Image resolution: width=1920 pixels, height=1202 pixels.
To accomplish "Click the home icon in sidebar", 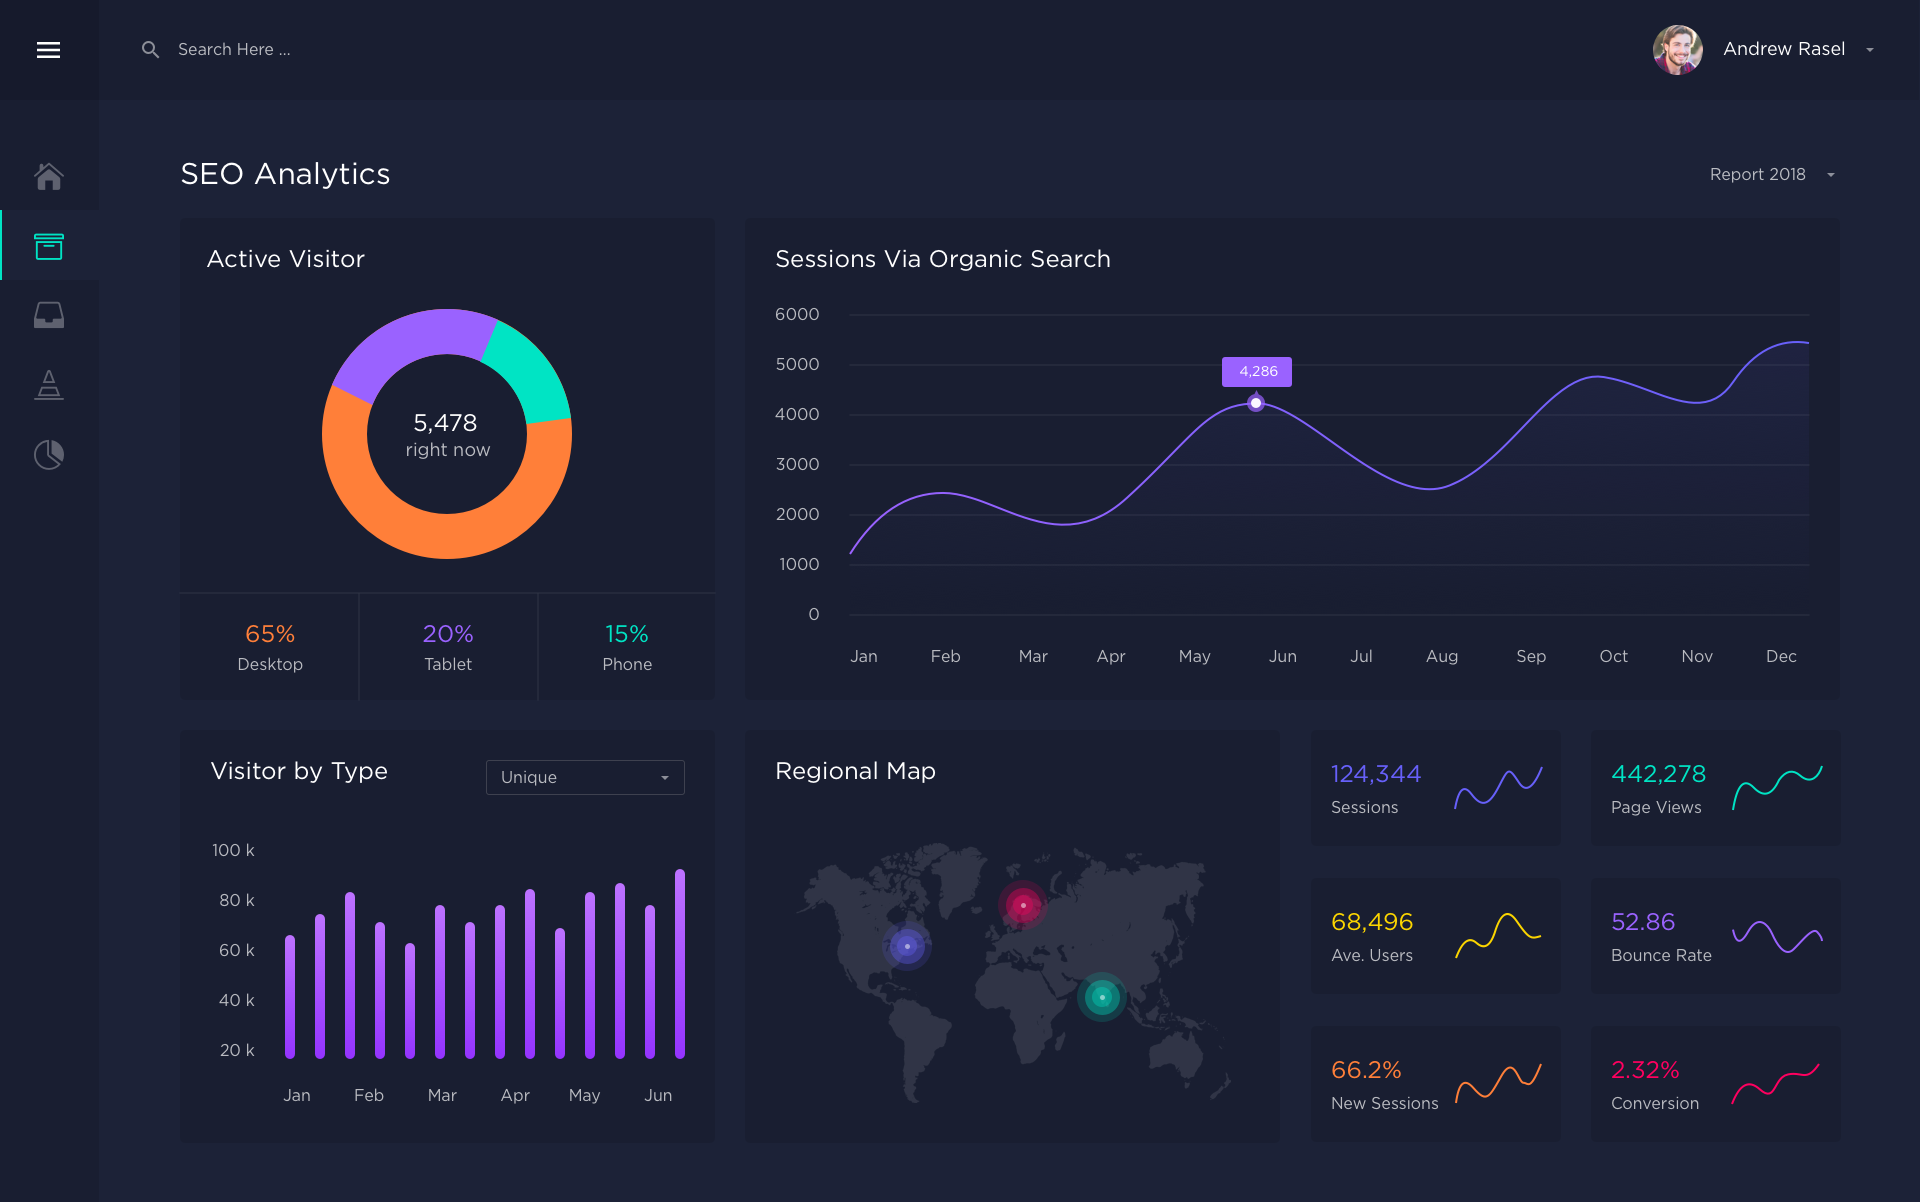I will point(47,179).
